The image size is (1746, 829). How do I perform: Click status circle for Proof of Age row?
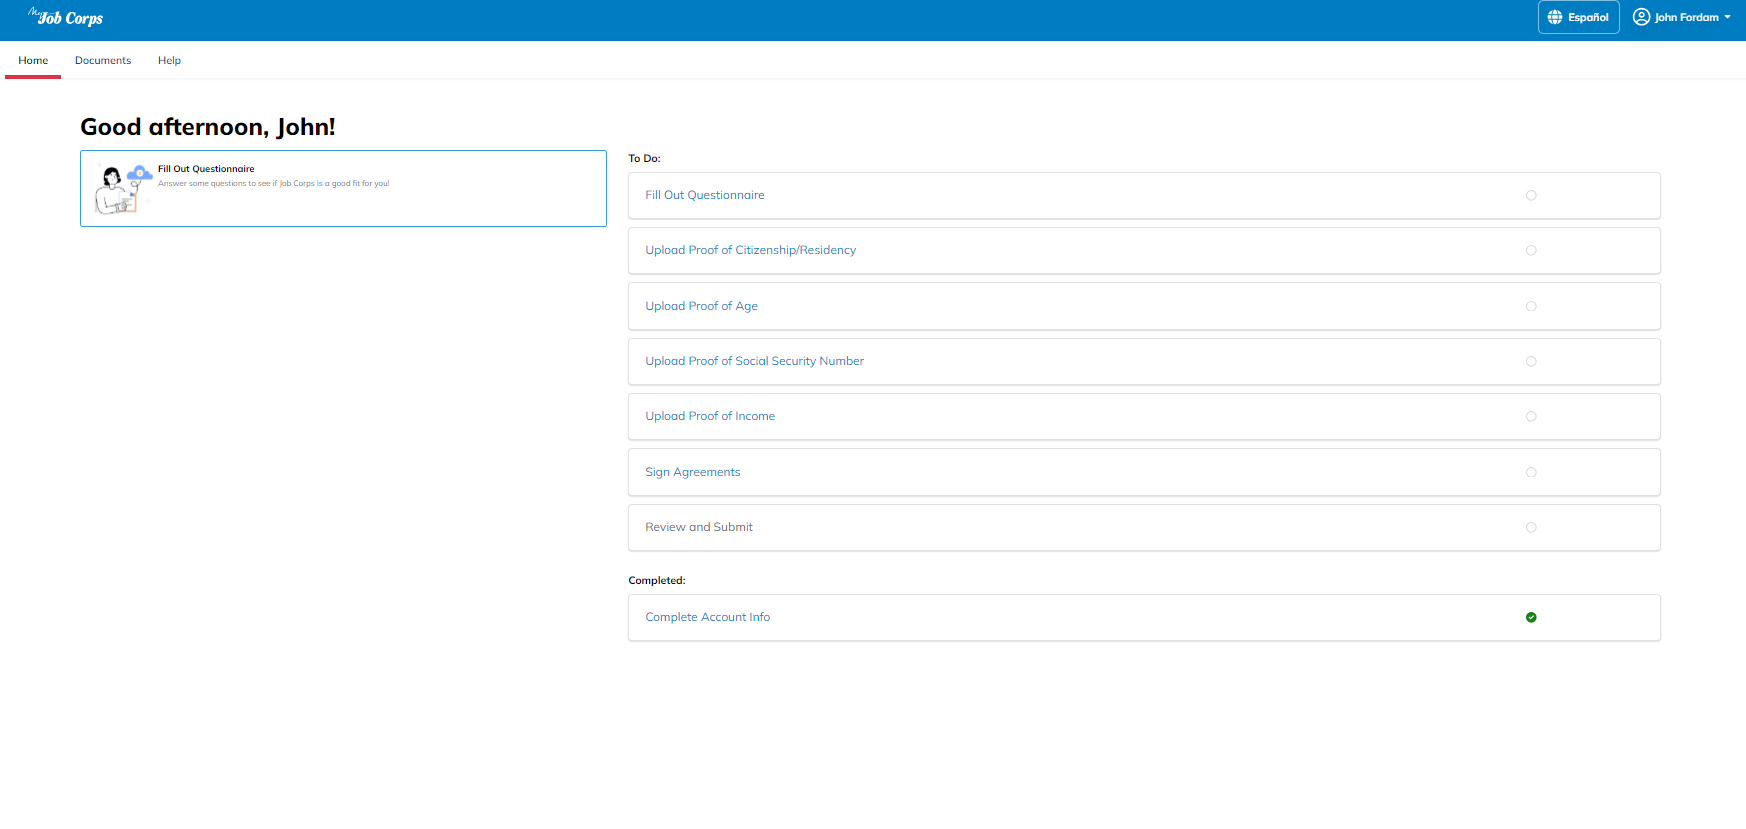1531,306
